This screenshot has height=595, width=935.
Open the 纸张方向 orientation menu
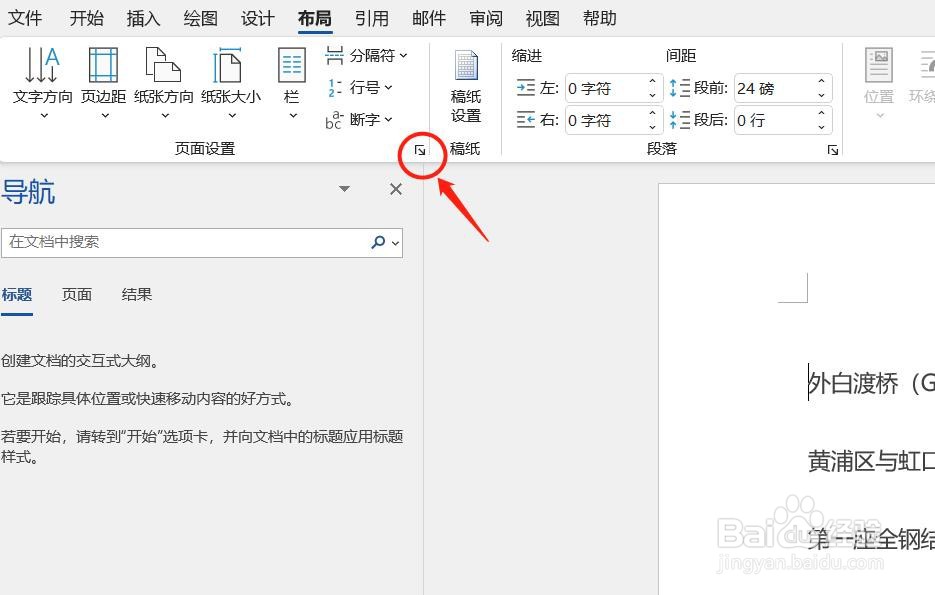click(163, 82)
